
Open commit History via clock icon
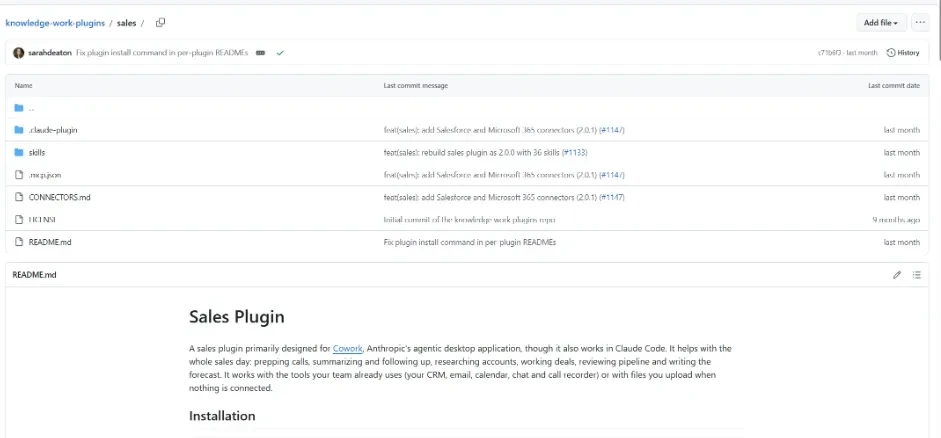pyautogui.click(x=903, y=53)
